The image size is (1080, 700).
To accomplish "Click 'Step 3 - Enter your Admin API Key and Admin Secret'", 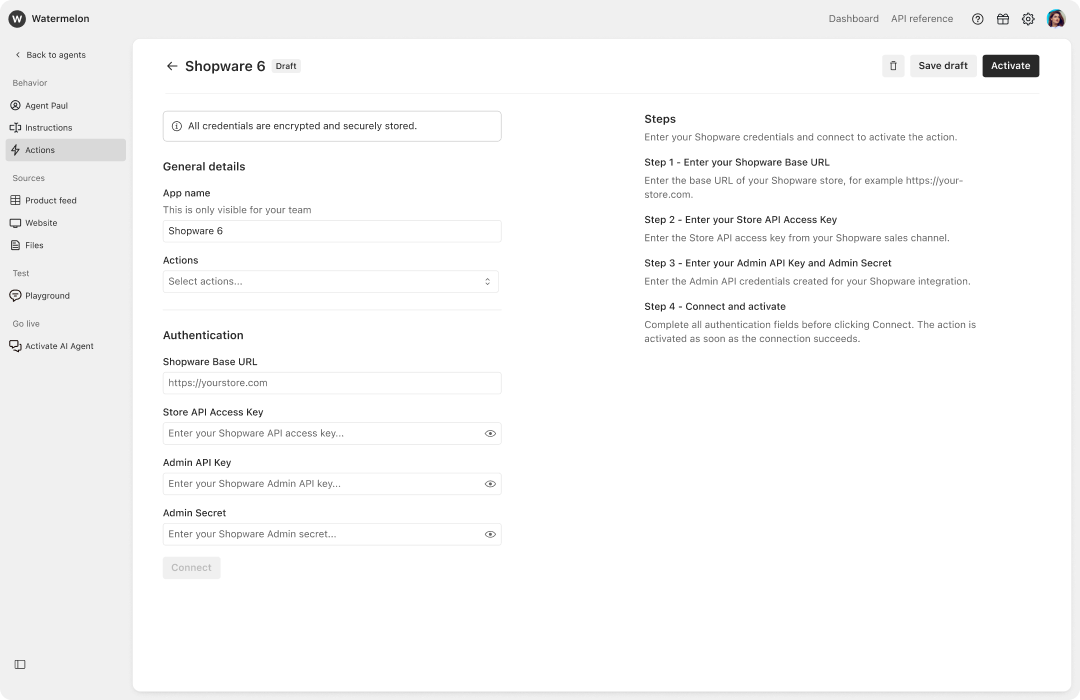I will click(767, 263).
